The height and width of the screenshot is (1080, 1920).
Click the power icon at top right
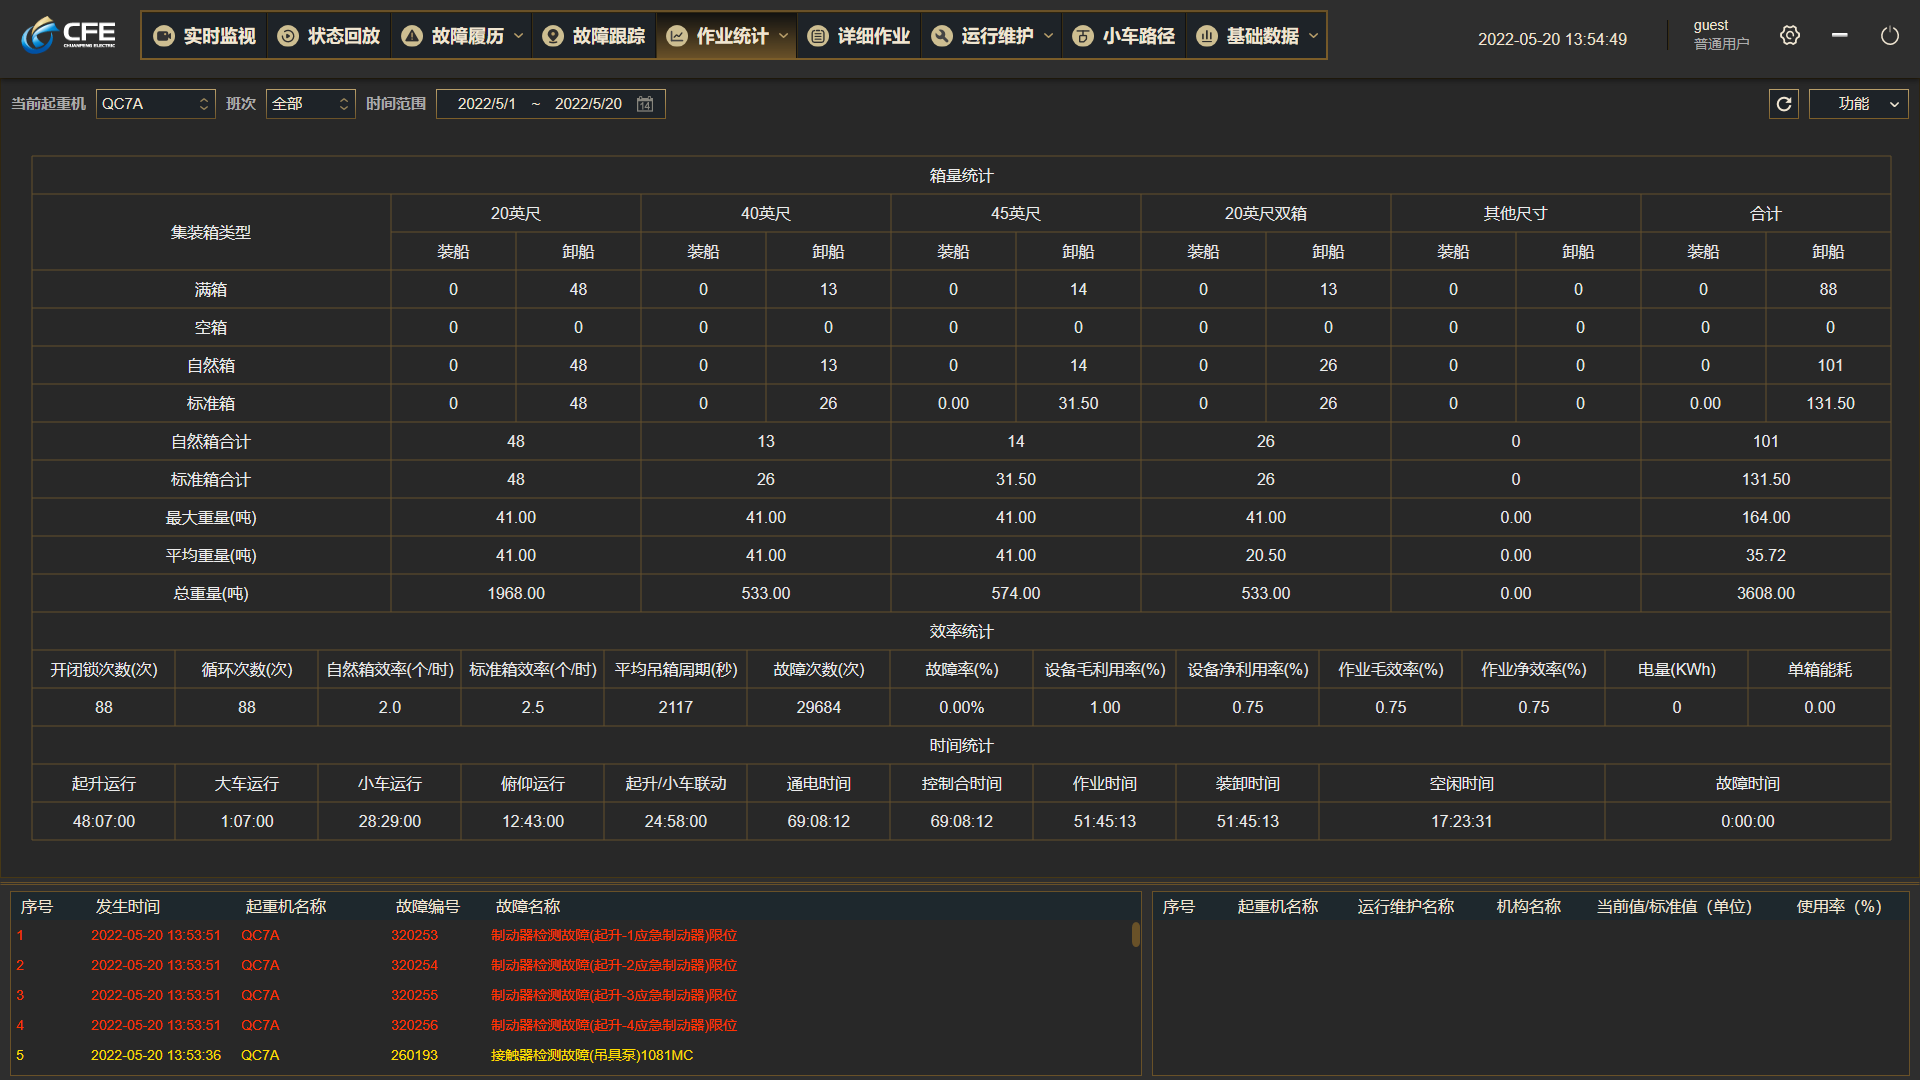click(x=1889, y=35)
